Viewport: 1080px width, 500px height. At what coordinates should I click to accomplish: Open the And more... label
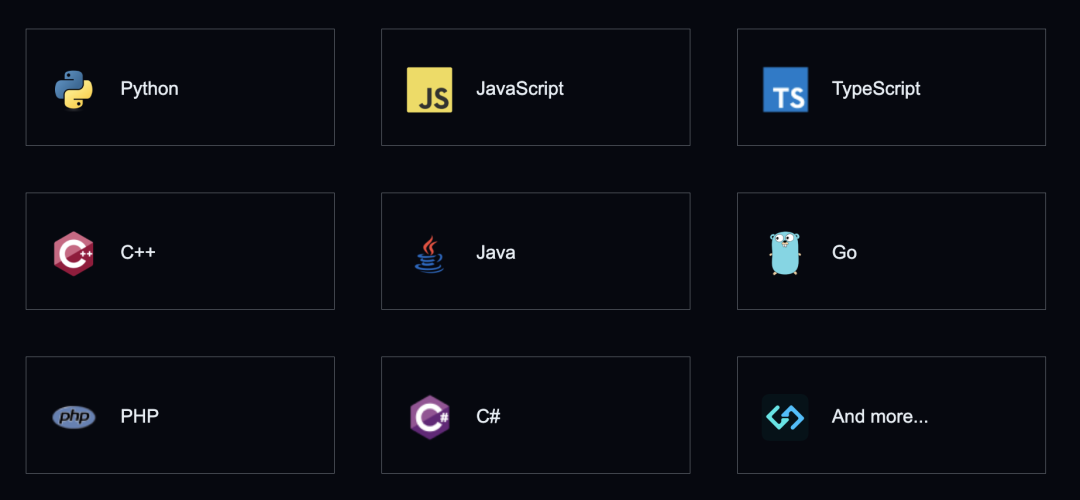click(x=880, y=417)
